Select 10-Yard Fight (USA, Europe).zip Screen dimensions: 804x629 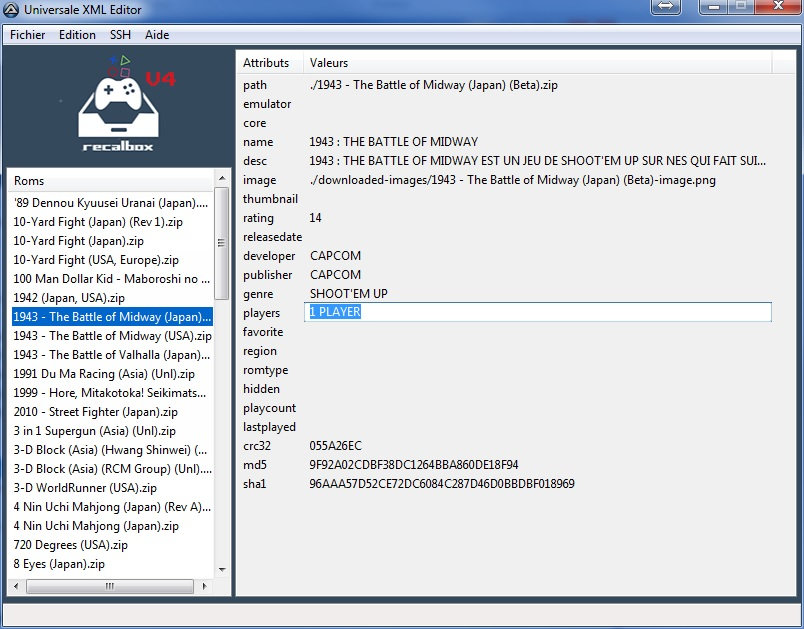click(x=96, y=260)
